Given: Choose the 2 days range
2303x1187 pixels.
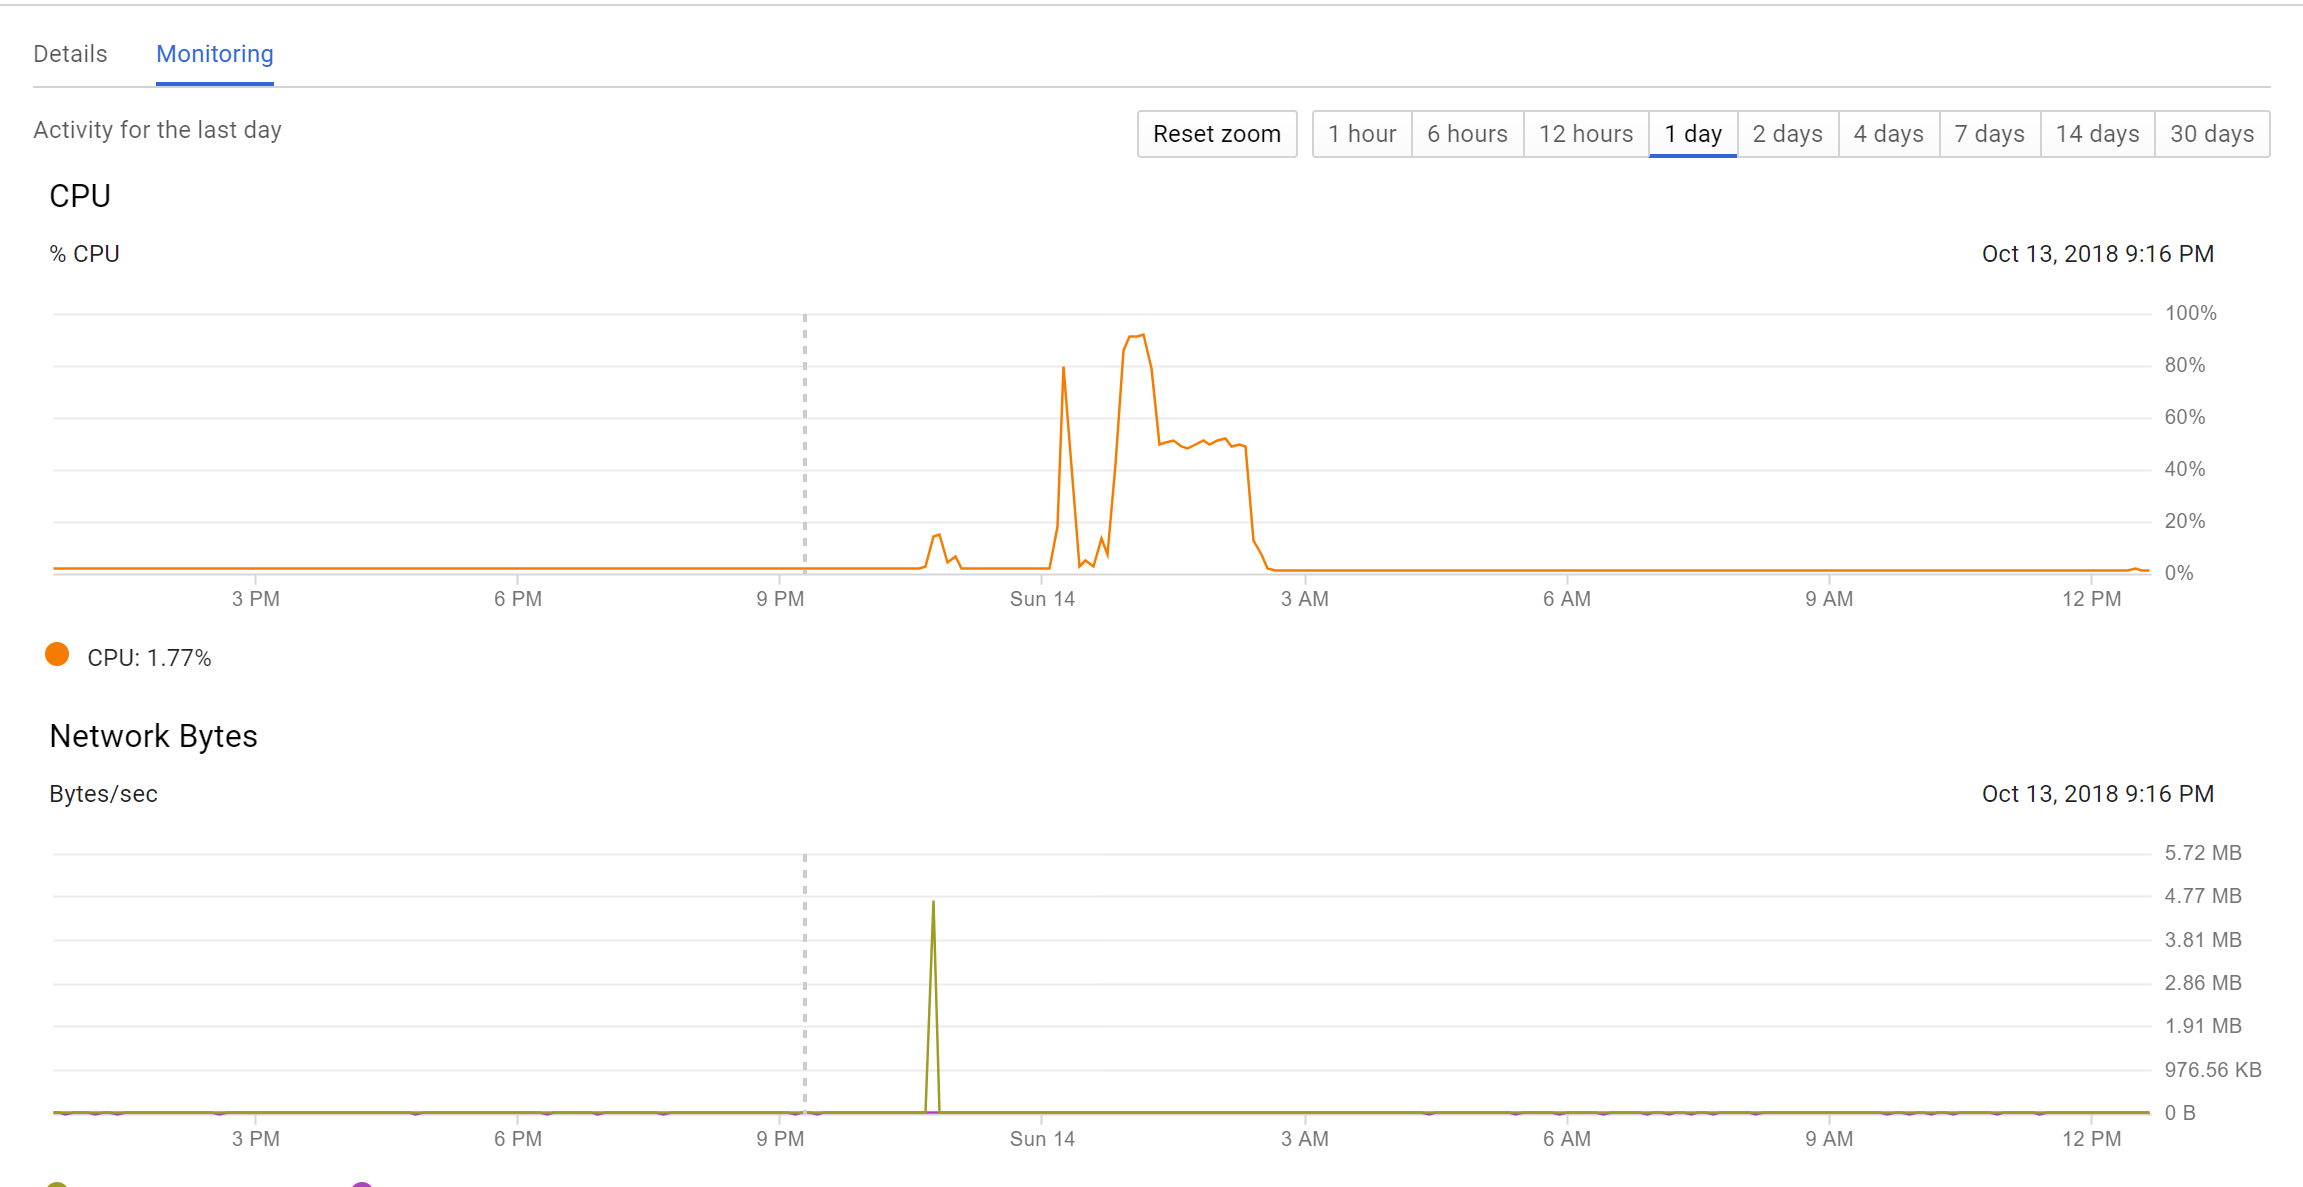Looking at the screenshot, I should tap(1787, 134).
